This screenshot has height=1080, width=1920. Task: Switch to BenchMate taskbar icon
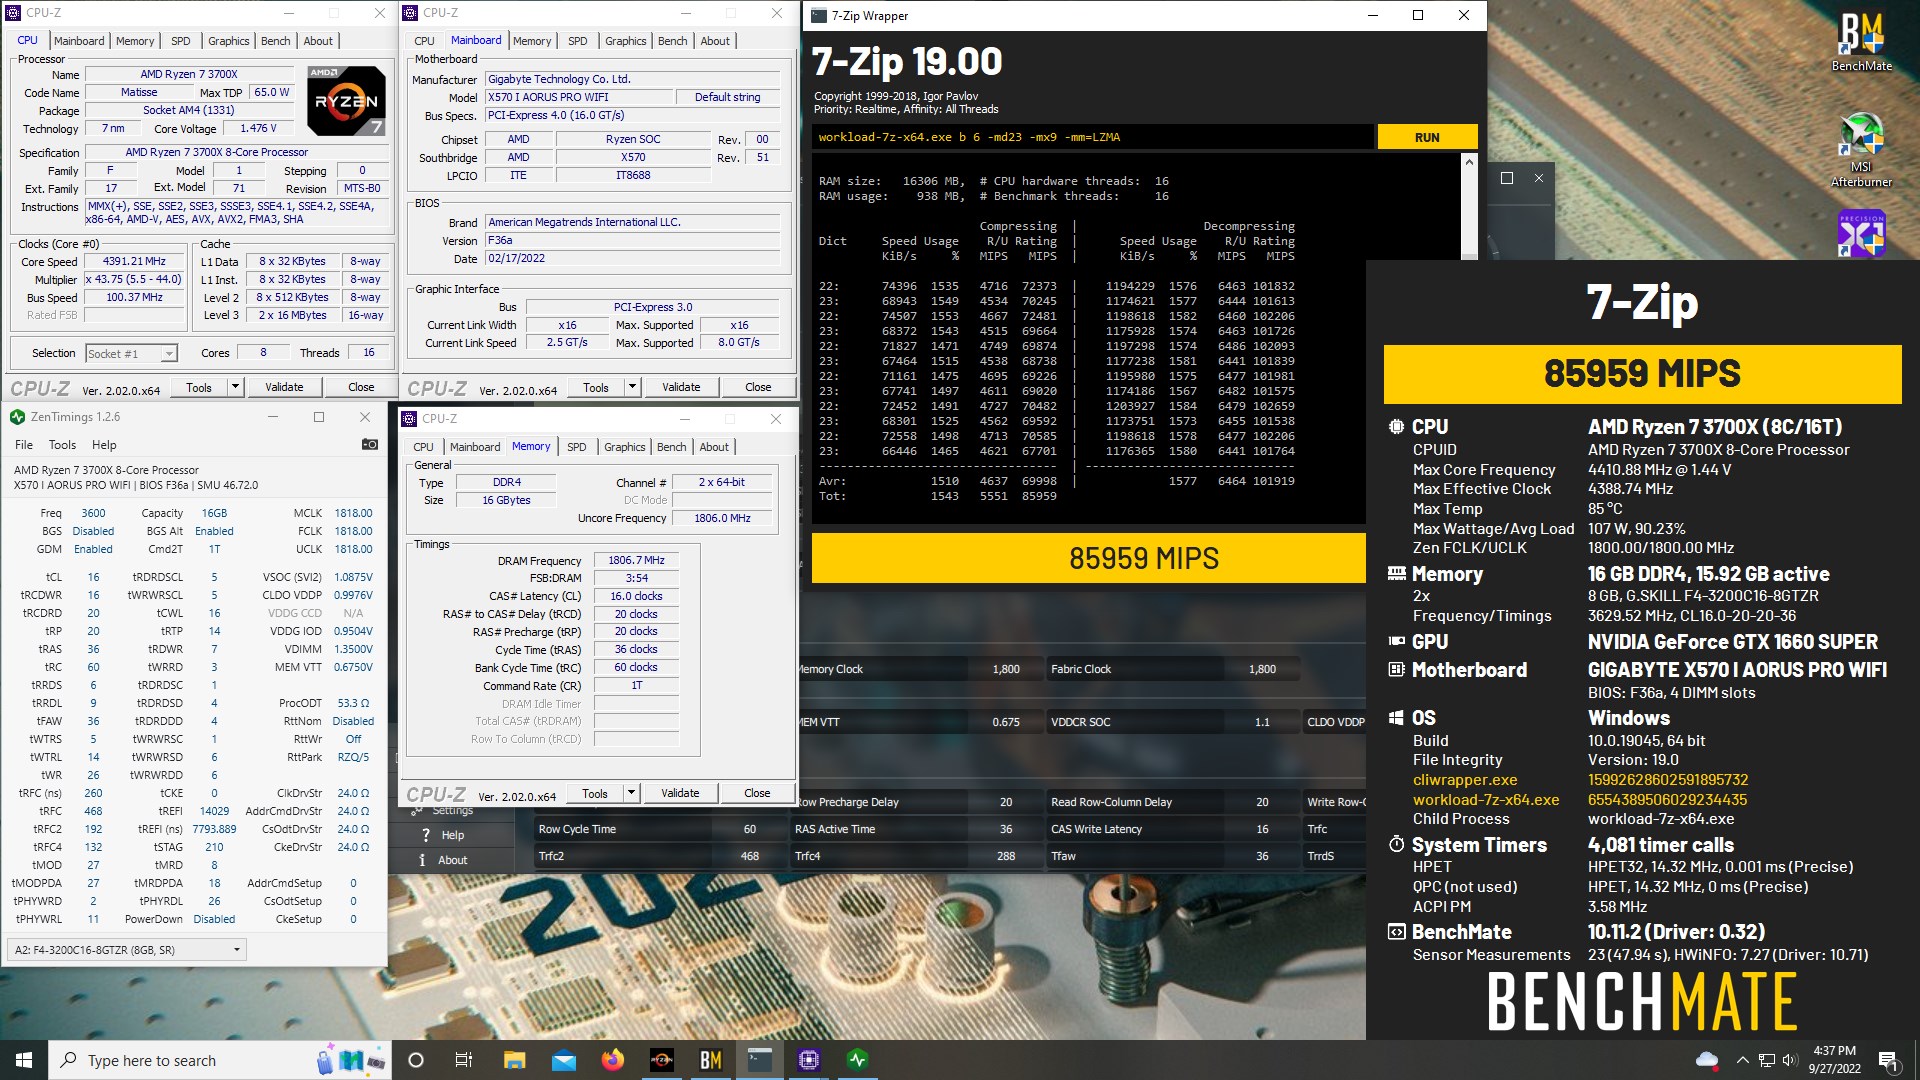click(710, 1060)
